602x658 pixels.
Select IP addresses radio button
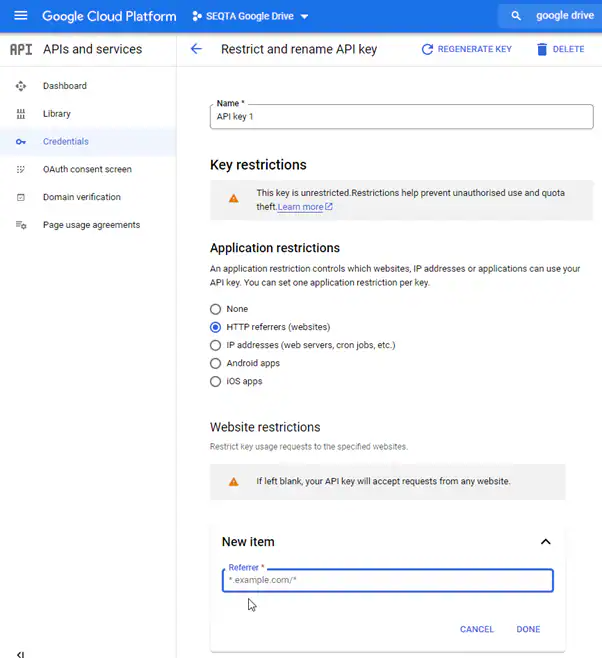[x=215, y=345]
